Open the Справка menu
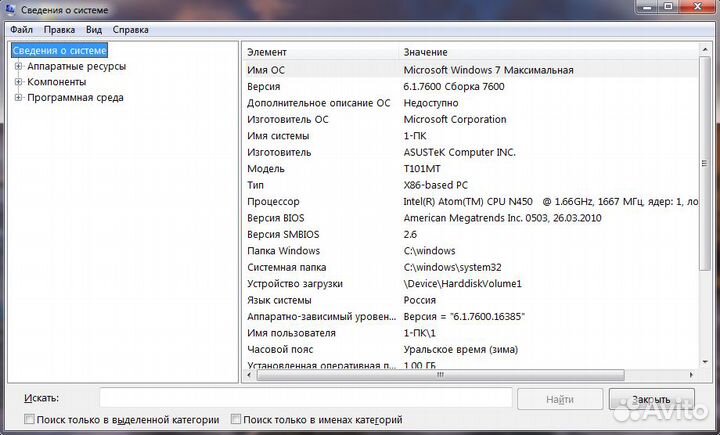Image resolution: width=720 pixels, height=435 pixels. click(x=130, y=29)
